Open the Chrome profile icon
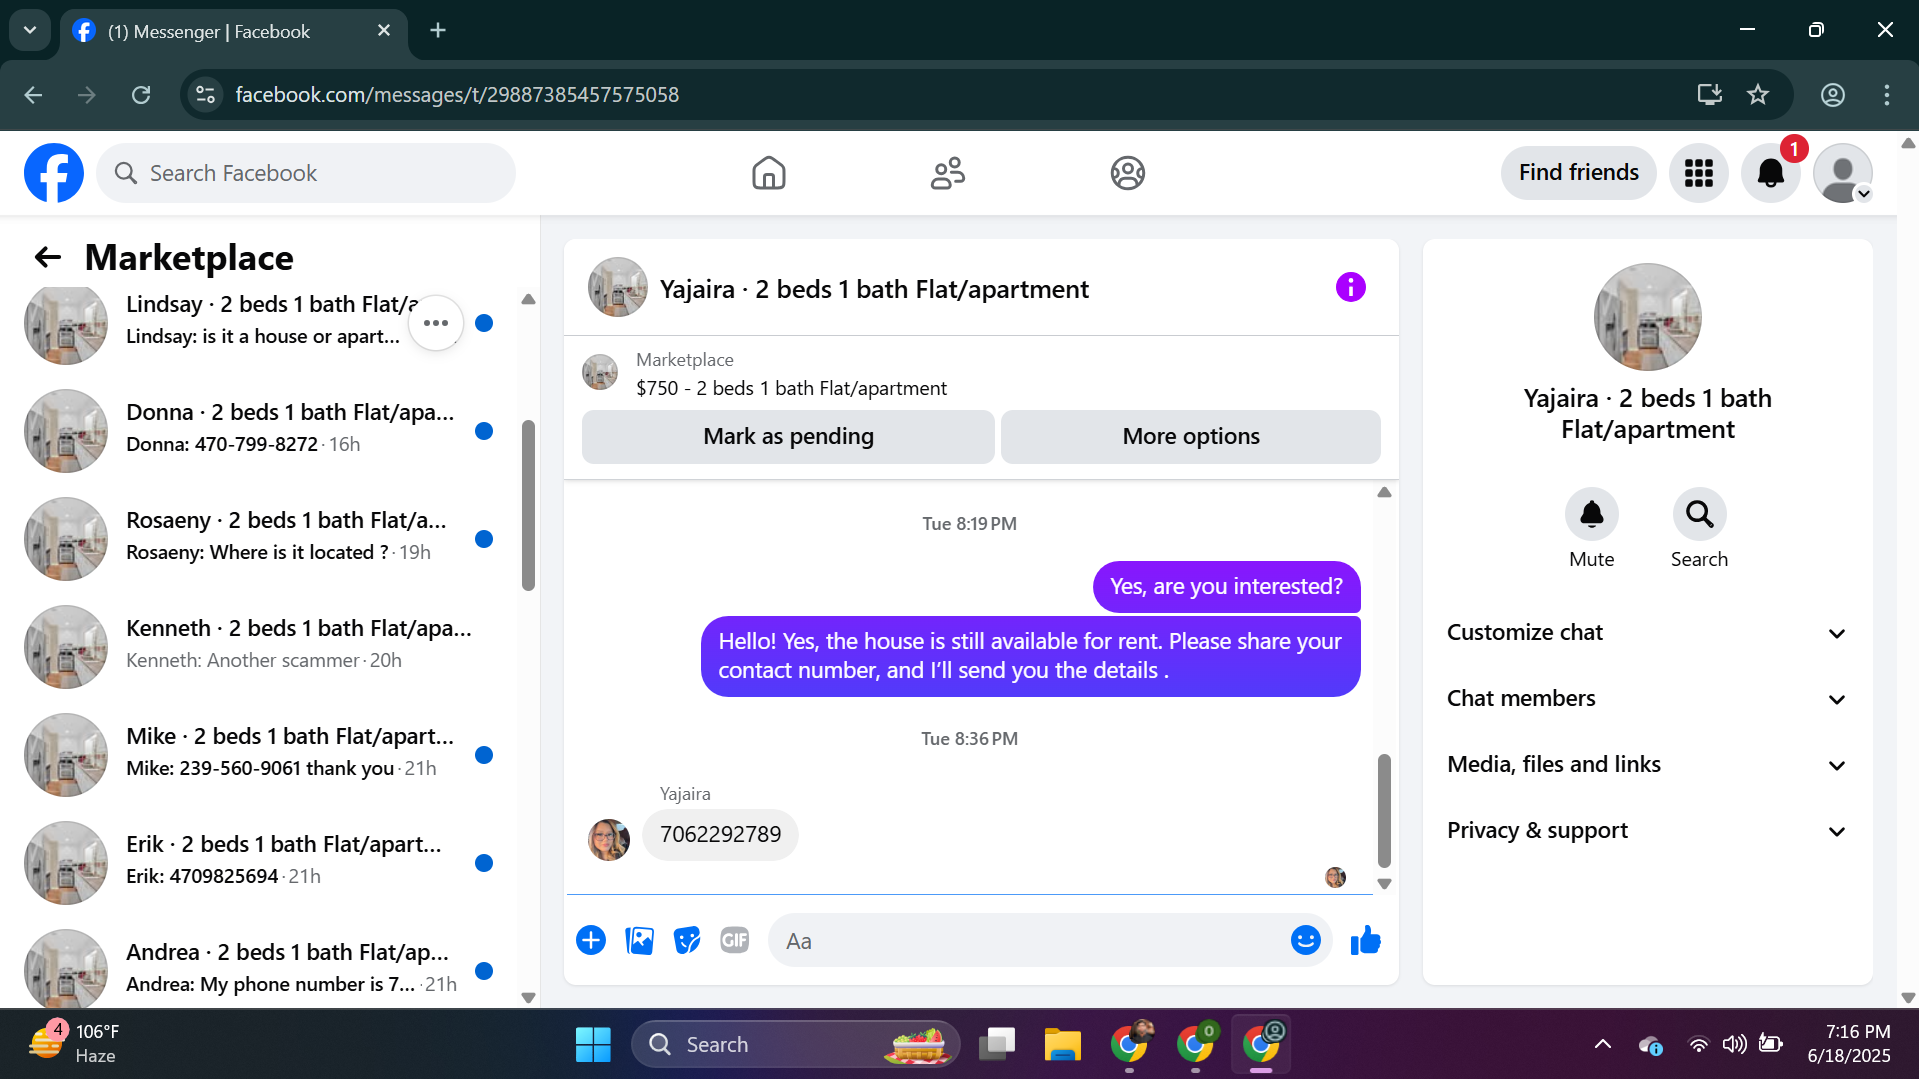 [x=1832, y=95]
